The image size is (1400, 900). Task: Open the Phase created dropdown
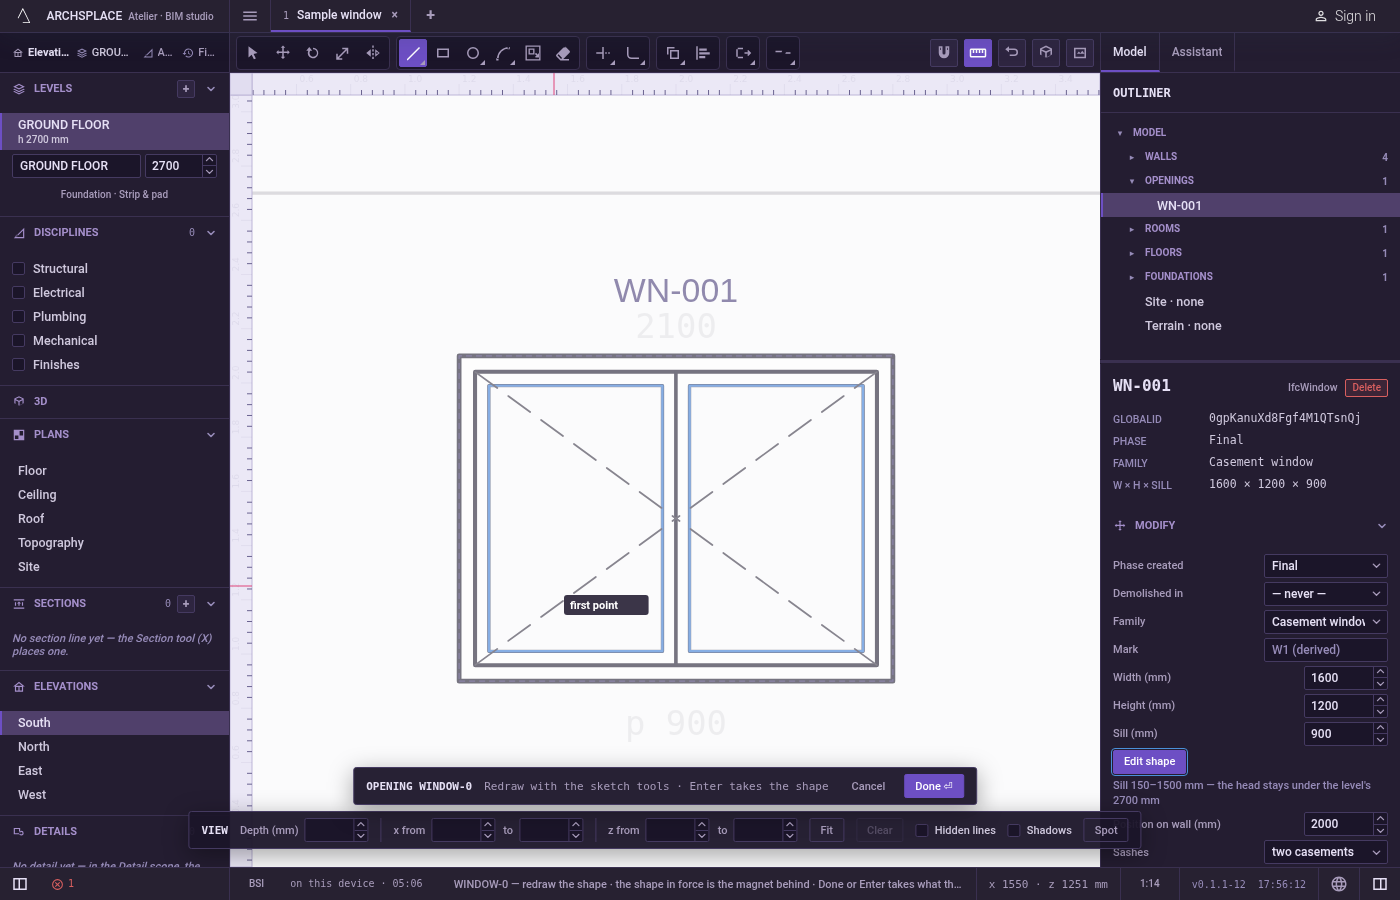click(x=1325, y=566)
